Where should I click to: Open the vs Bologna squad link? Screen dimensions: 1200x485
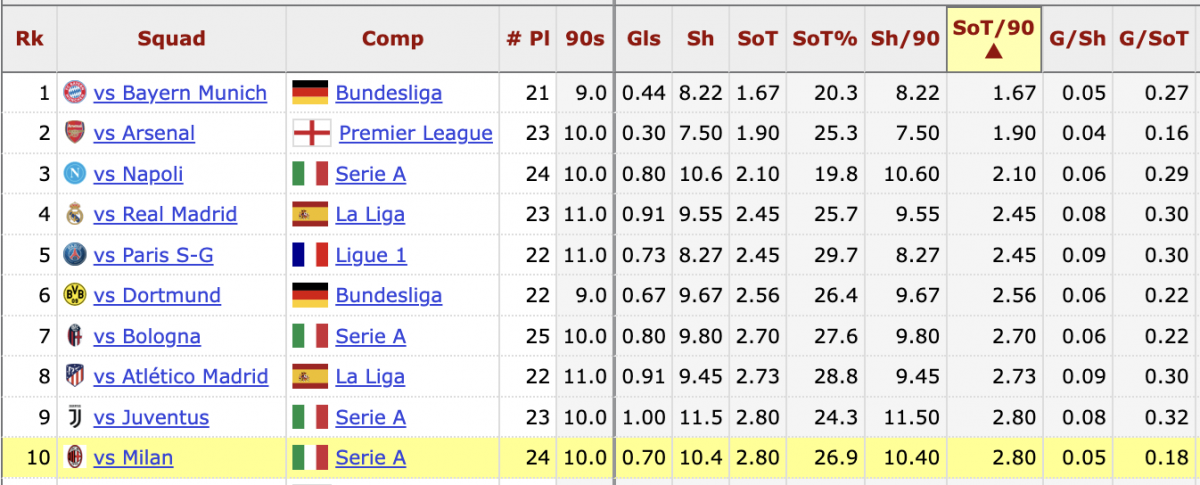(147, 336)
